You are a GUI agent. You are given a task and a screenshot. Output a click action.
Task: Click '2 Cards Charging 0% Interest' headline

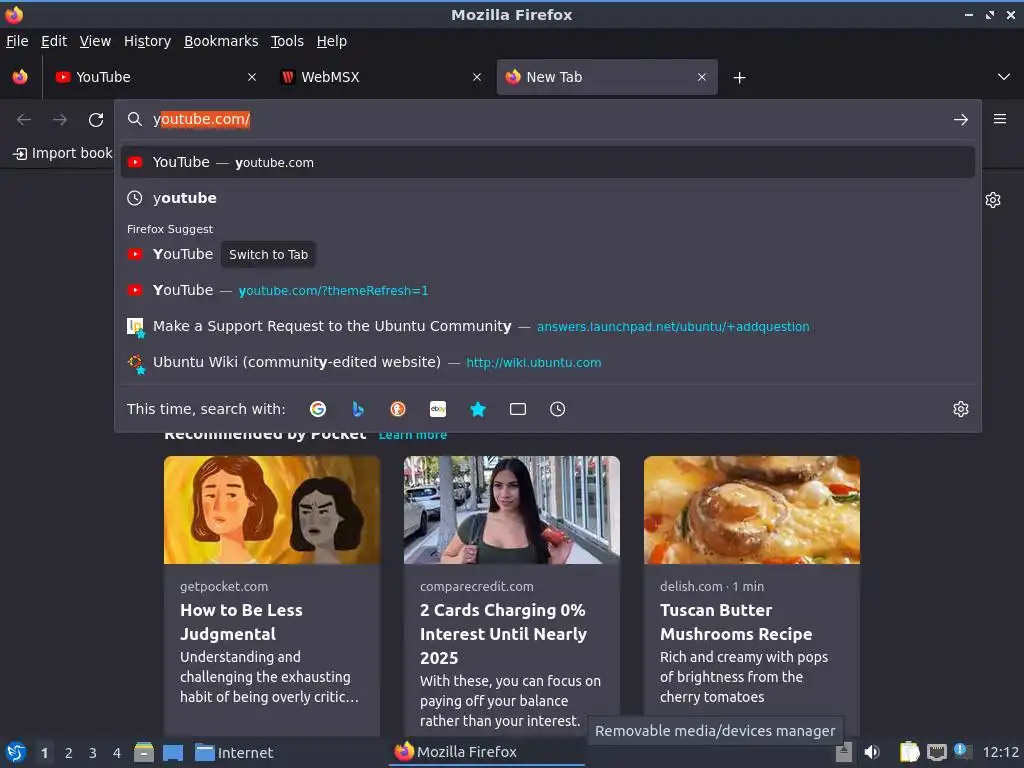click(504, 634)
